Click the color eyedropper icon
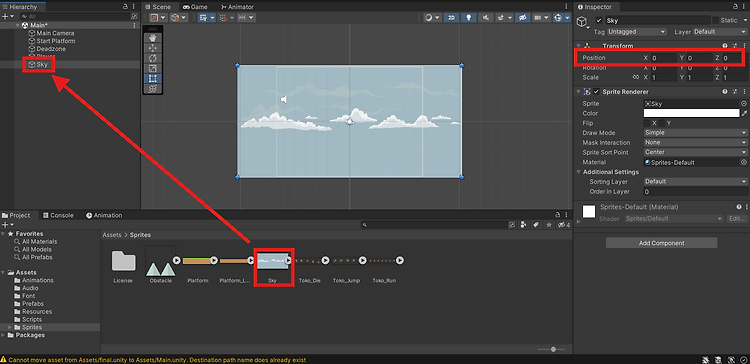This screenshot has width=750, height=364. [x=744, y=113]
